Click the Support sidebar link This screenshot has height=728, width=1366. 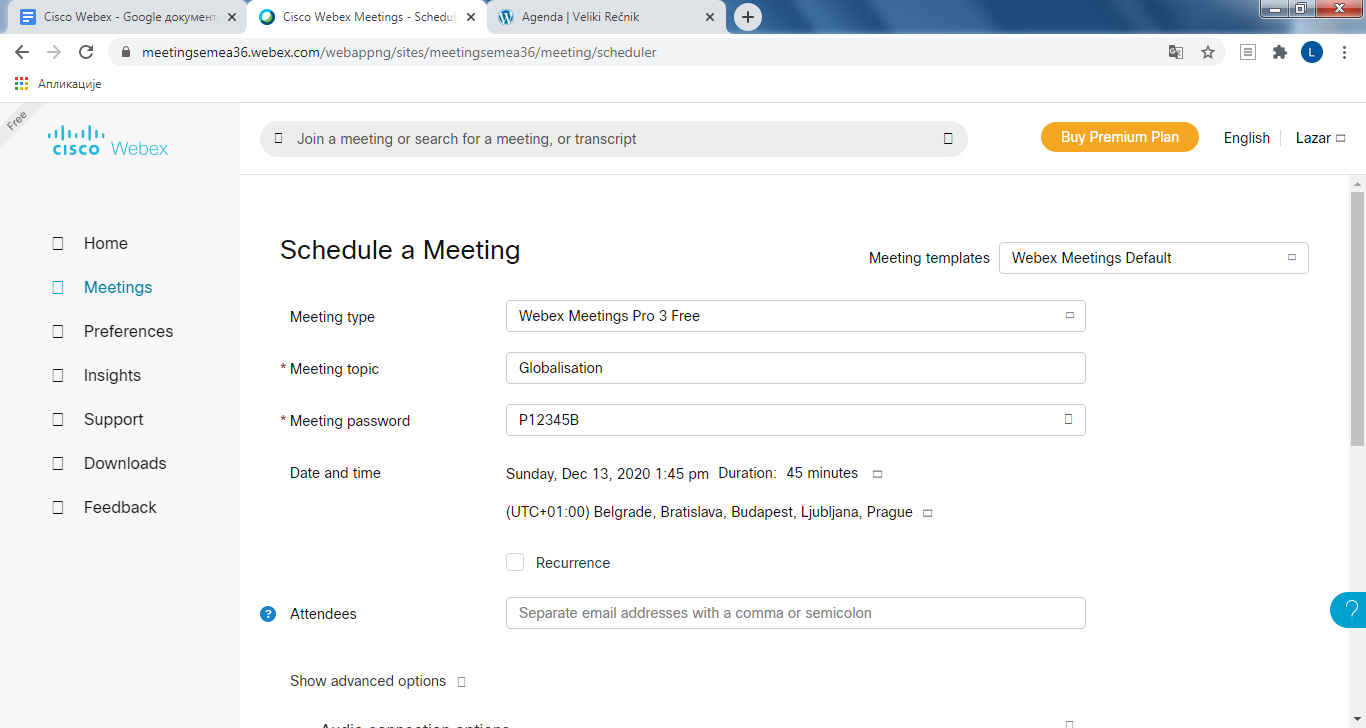click(113, 419)
